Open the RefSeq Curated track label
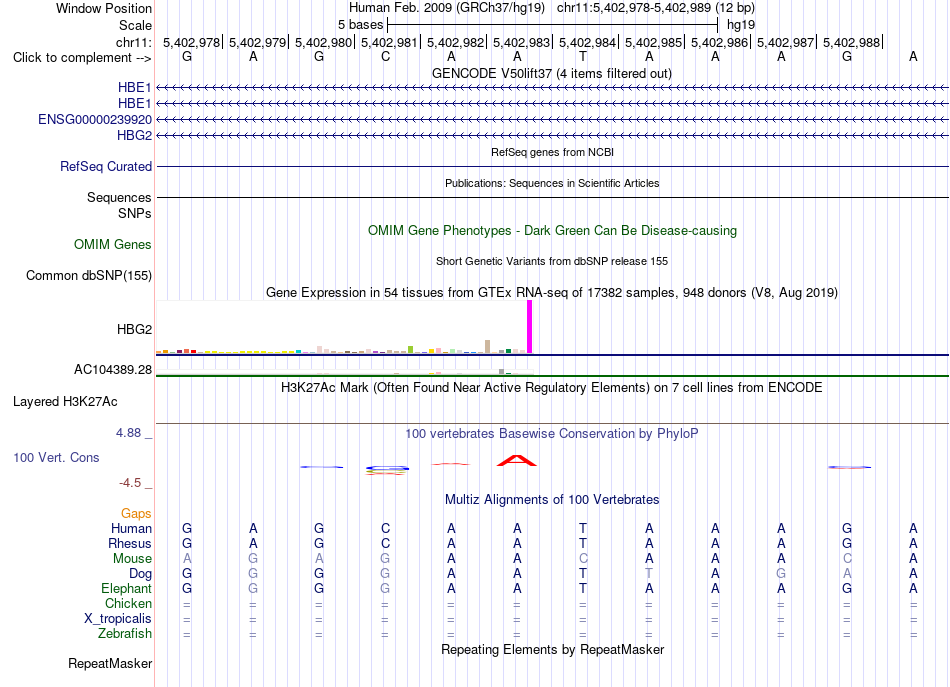 [106, 167]
